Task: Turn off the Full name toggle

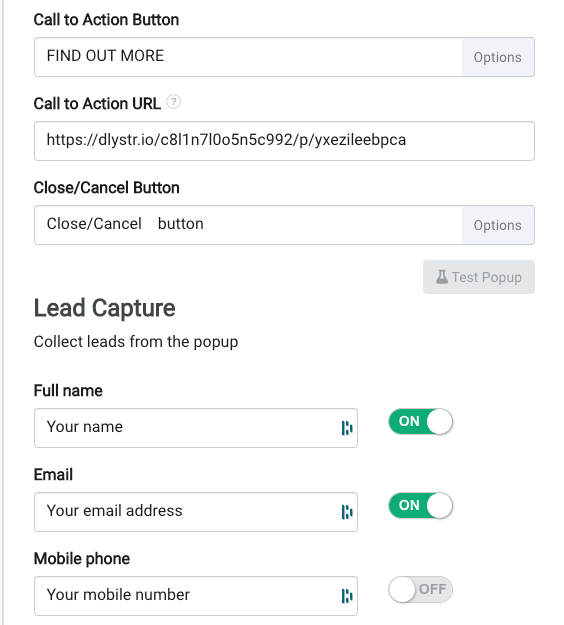Action: pyautogui.click(x=421, y=422)
